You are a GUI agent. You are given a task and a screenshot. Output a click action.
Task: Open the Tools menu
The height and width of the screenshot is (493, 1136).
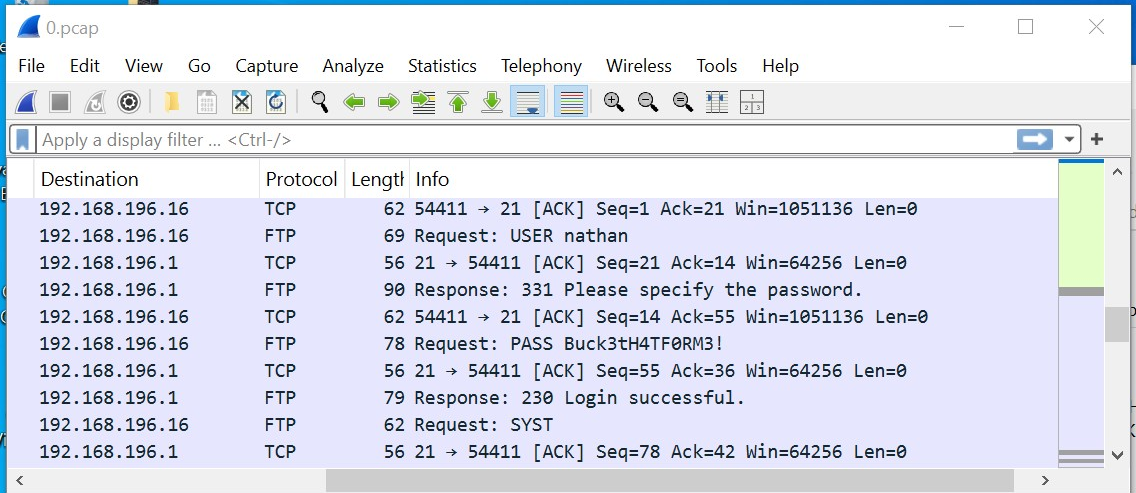pos(717,66)
